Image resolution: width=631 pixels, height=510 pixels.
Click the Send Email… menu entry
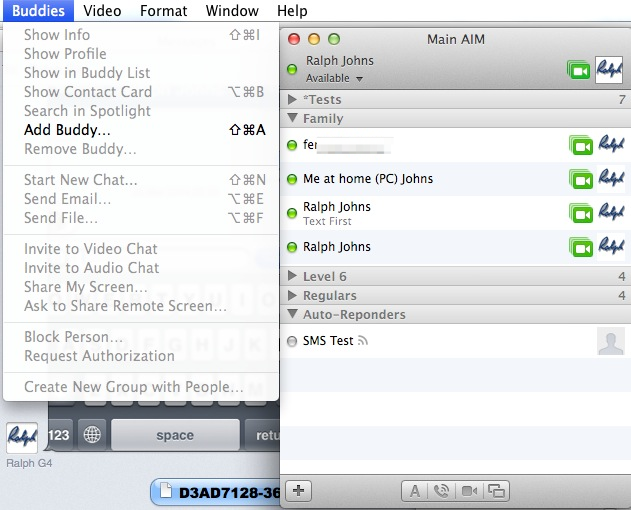pyautogui.click(x=141, y=199)
